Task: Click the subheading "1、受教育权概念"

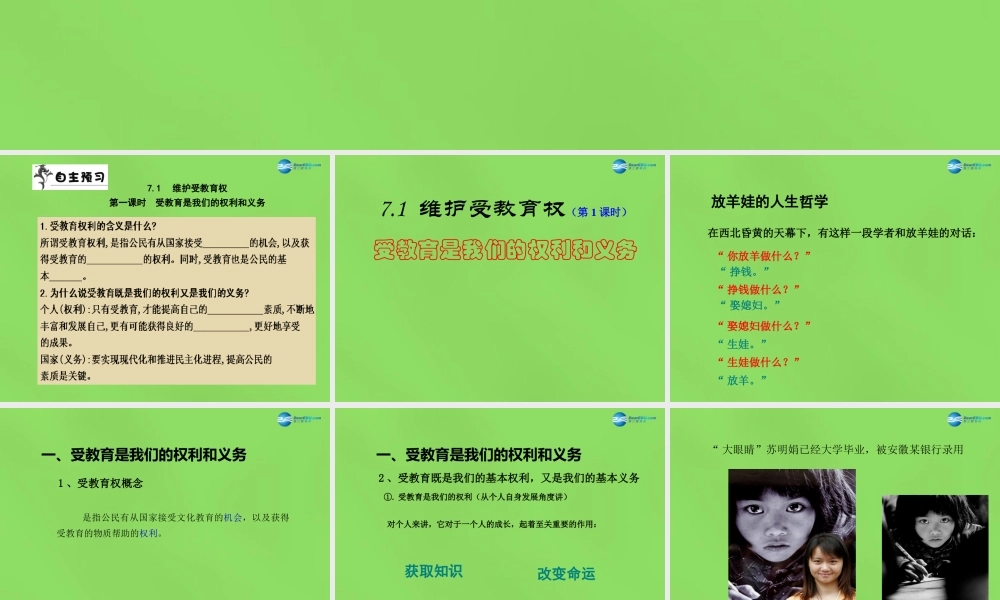Action: coord(100,483)
